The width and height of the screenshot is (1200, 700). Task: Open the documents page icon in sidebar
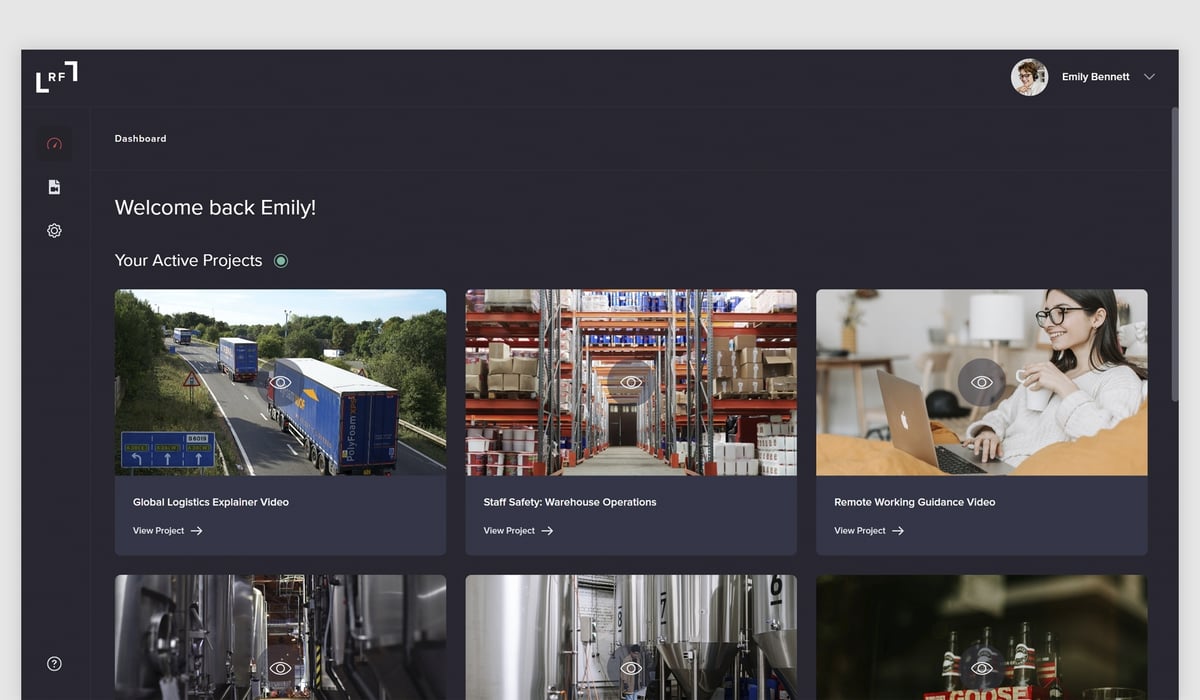54,187
